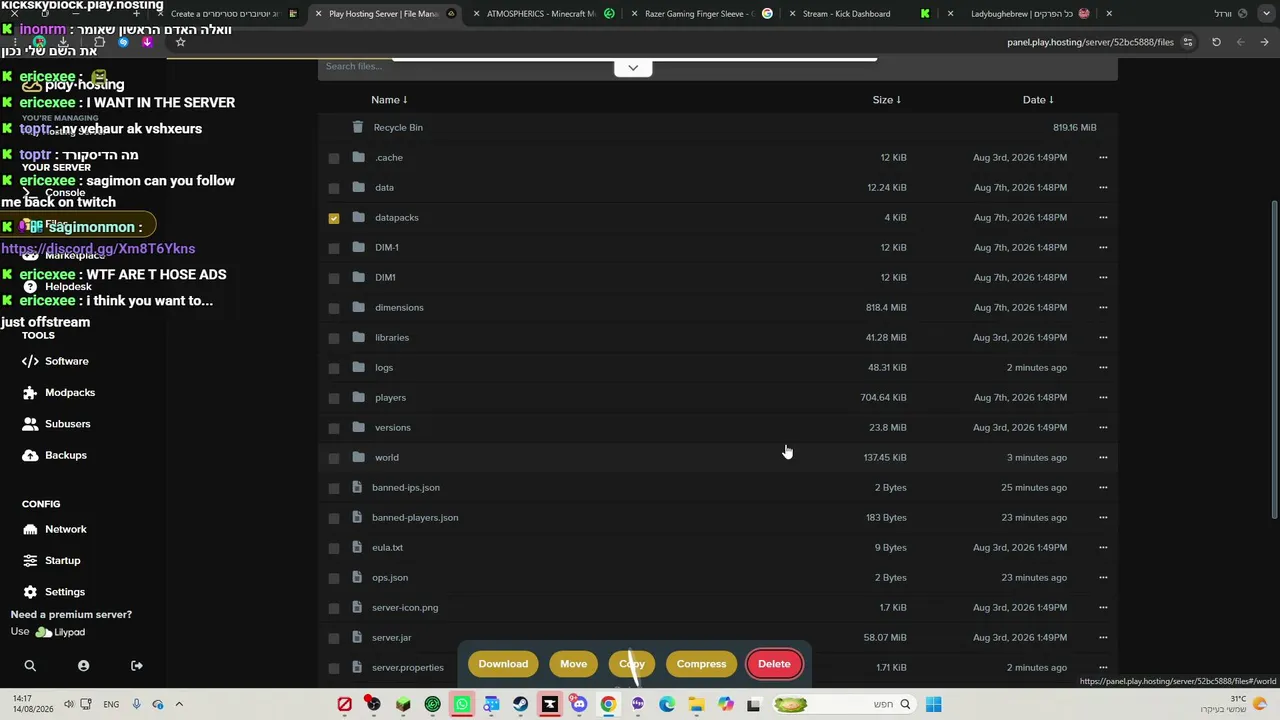Open the server.properties file name

(407, 667)
